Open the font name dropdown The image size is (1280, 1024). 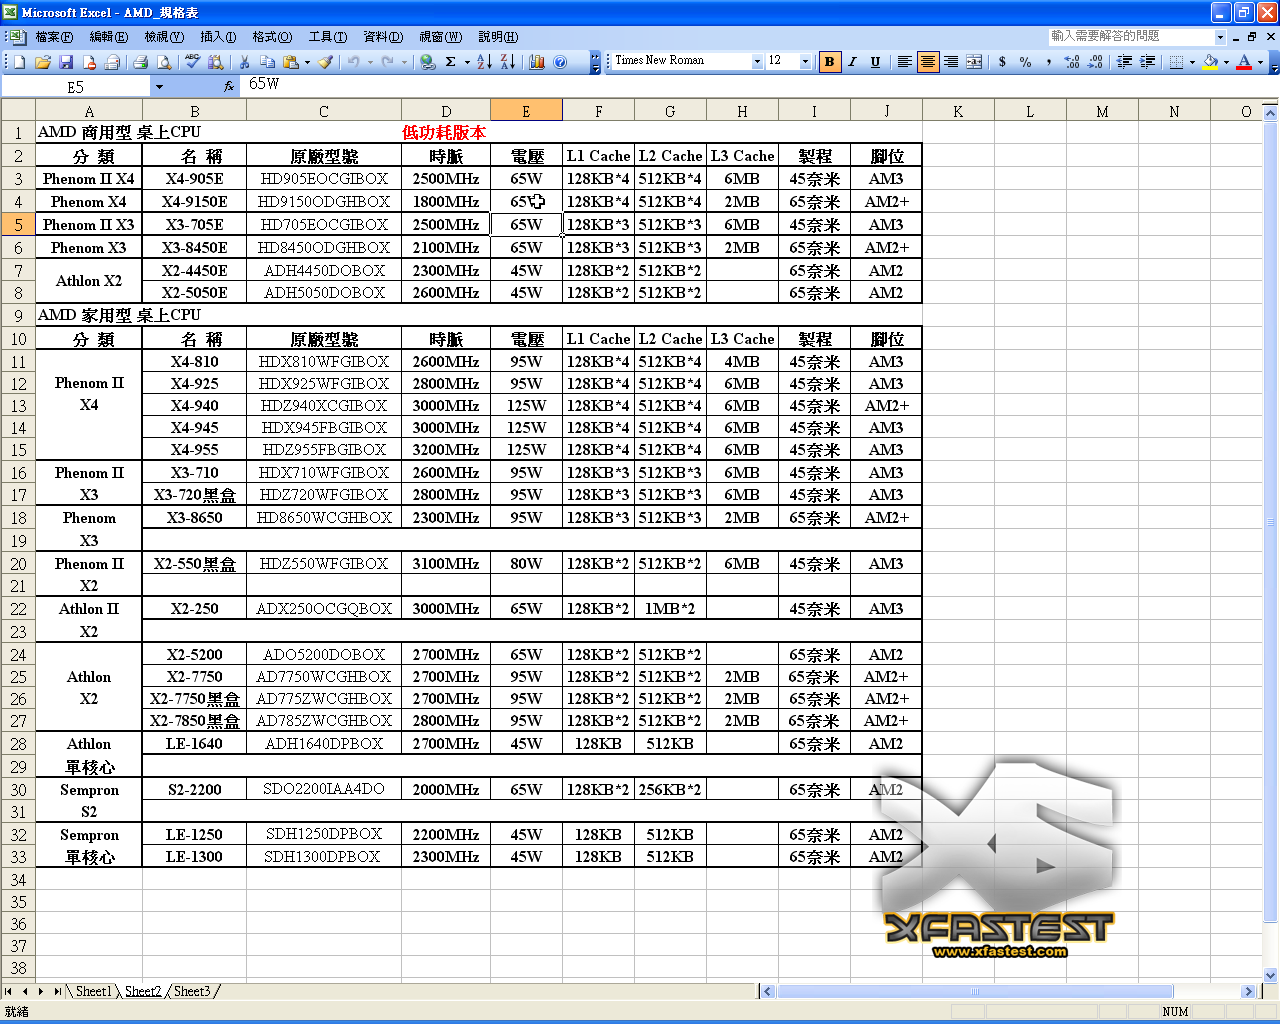pyautogui.click(x=757, y=62)
